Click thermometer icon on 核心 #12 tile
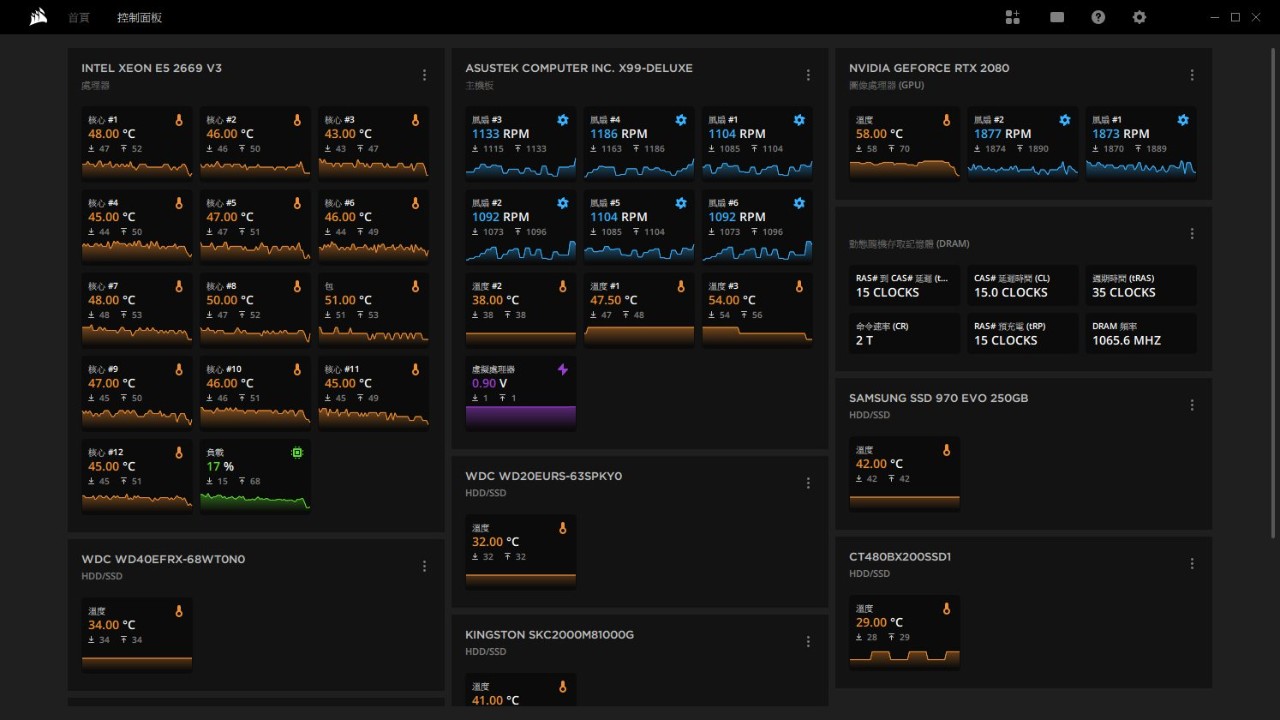The width and height of the screenshot is (1280, 720). click(x=179, y=452)
